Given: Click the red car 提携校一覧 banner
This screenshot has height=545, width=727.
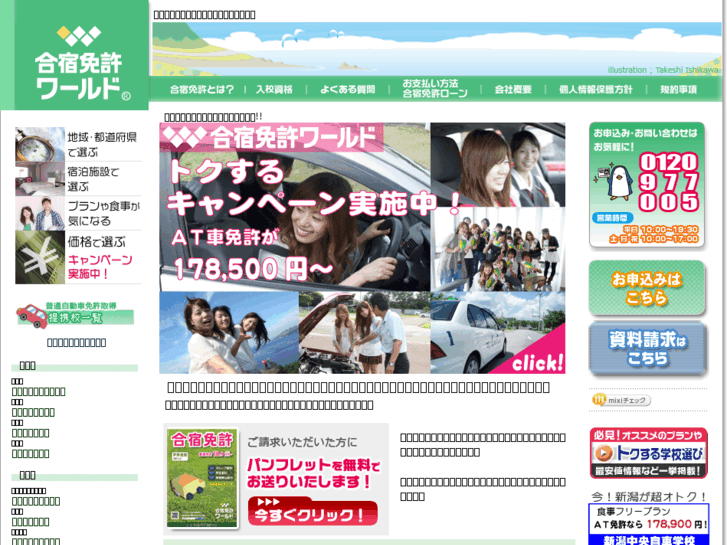Looking at the screenshot, I should click(x=76, y=315).
